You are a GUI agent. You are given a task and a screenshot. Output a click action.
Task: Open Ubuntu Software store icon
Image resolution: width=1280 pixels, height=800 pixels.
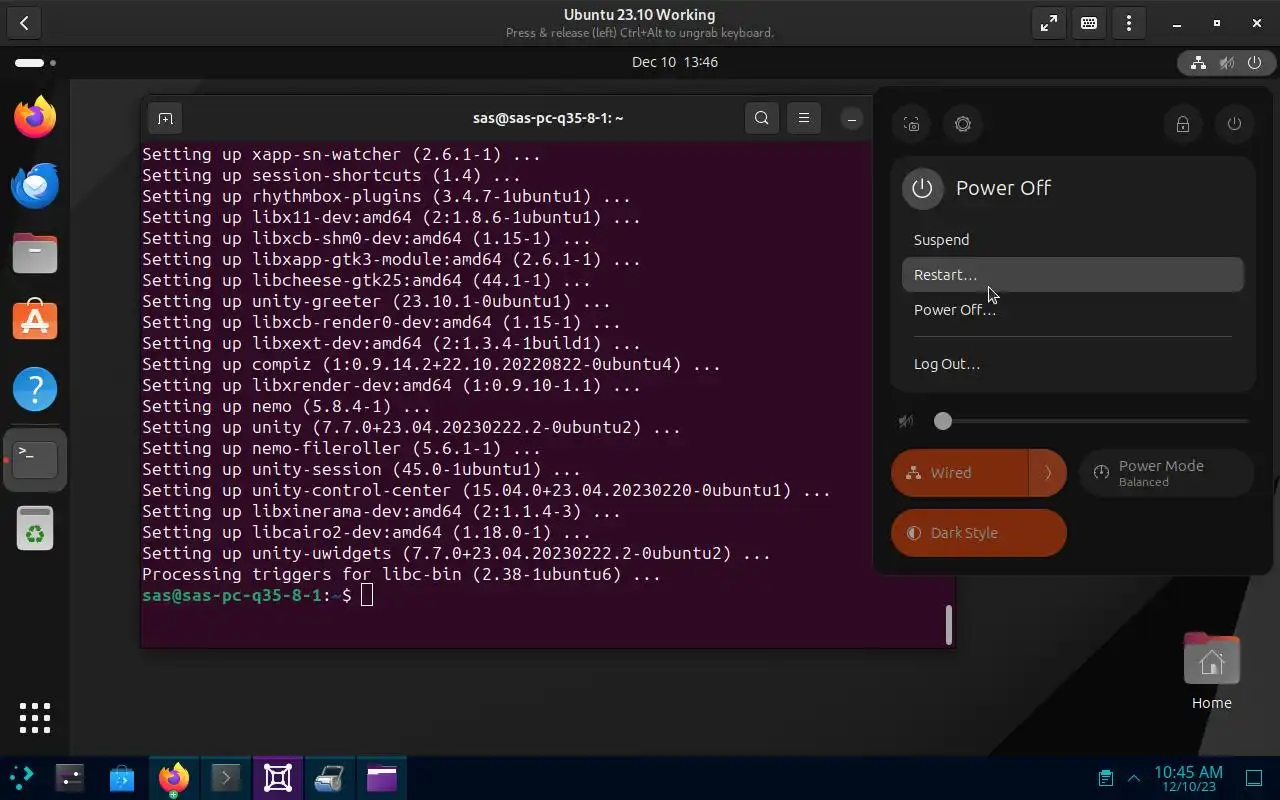coord(35,320)
